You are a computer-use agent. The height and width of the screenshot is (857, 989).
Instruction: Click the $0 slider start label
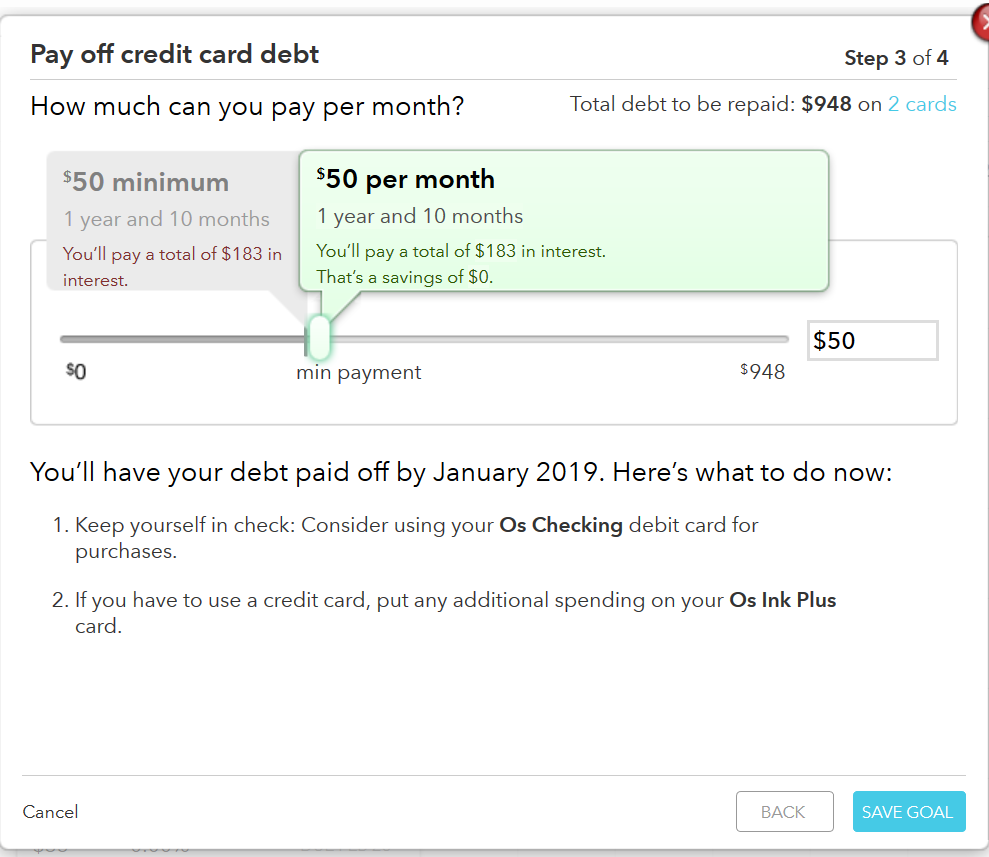click(76, 373)
